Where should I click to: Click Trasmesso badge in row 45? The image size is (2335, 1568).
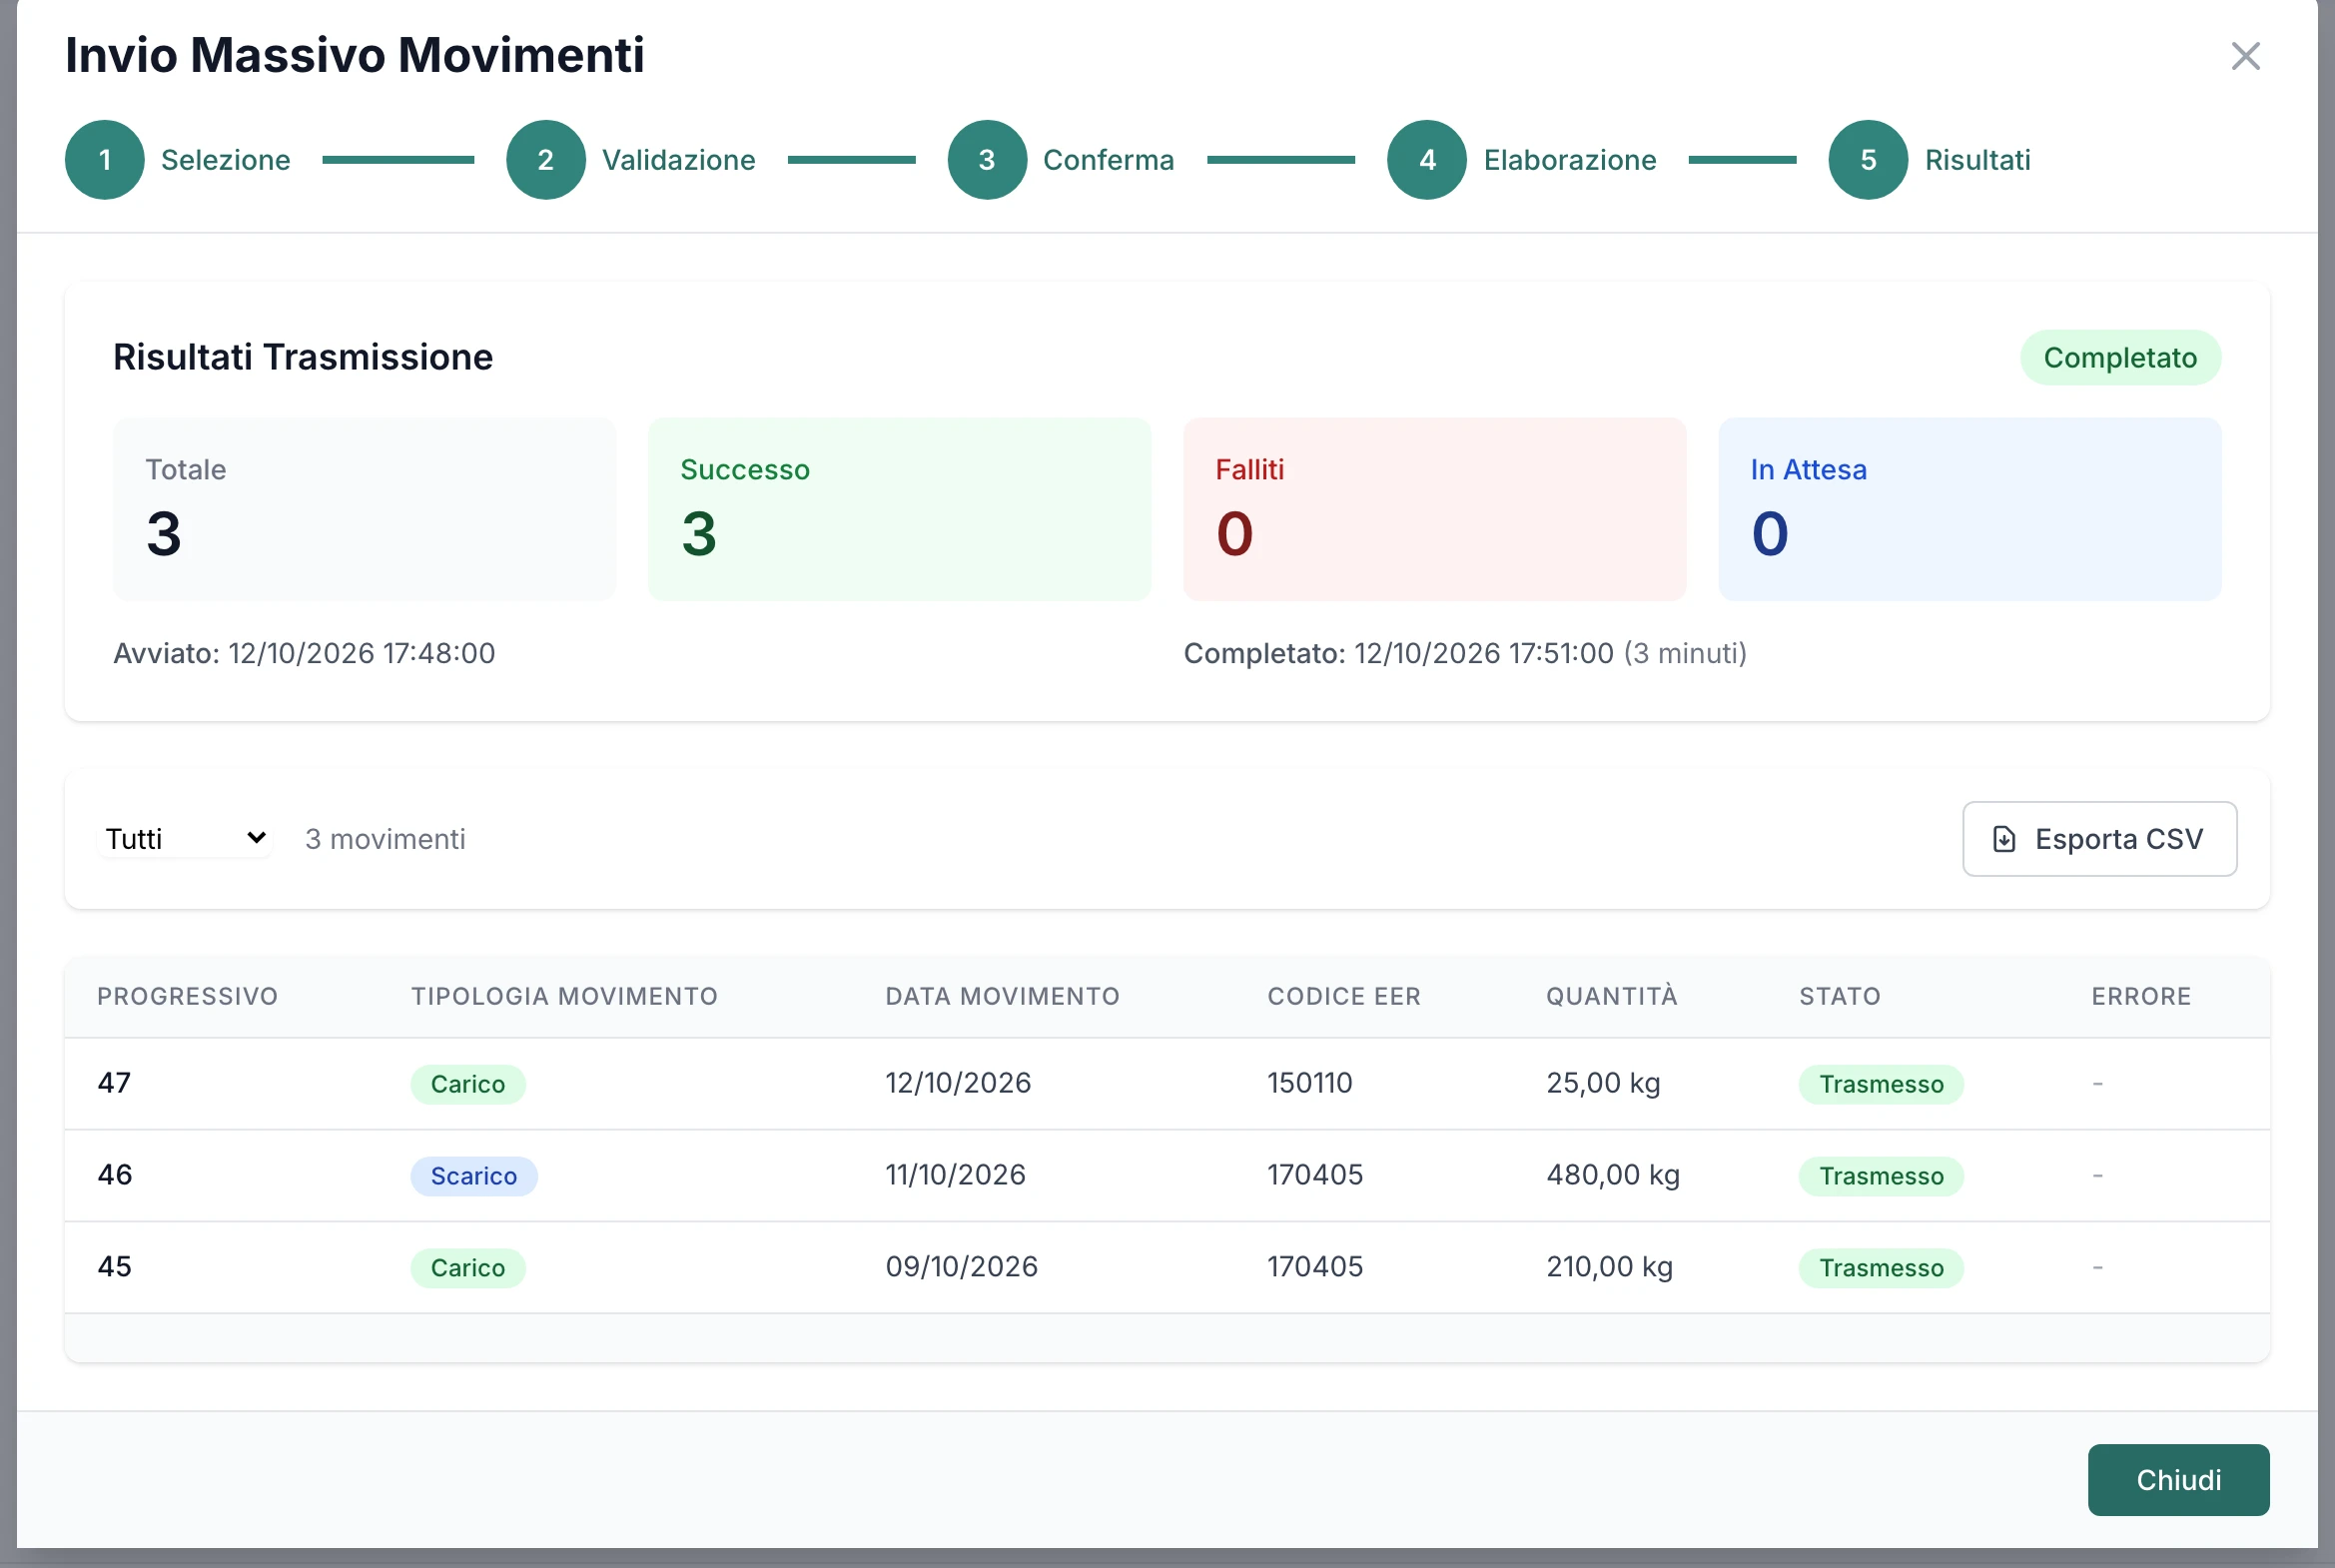point(1881,1268)
